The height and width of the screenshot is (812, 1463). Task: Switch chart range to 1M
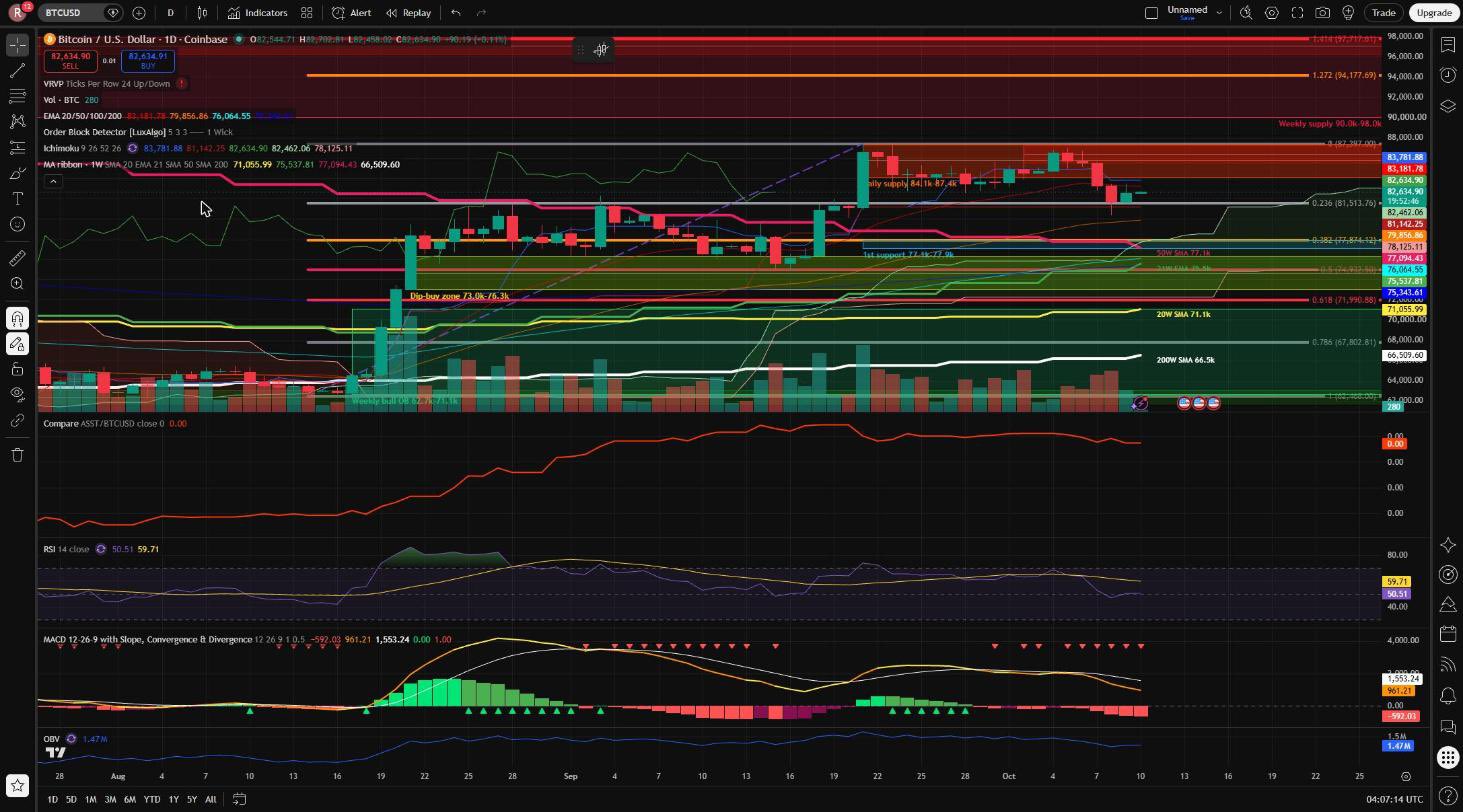[x=90, y=799]
